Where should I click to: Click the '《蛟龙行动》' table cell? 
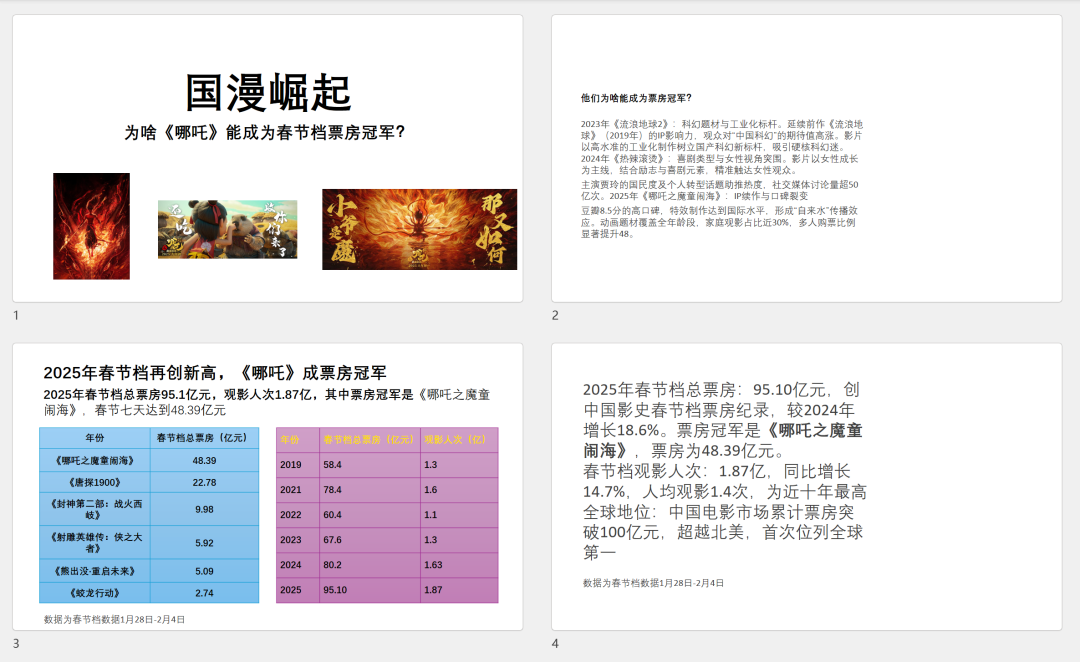[x=95, y=593]
